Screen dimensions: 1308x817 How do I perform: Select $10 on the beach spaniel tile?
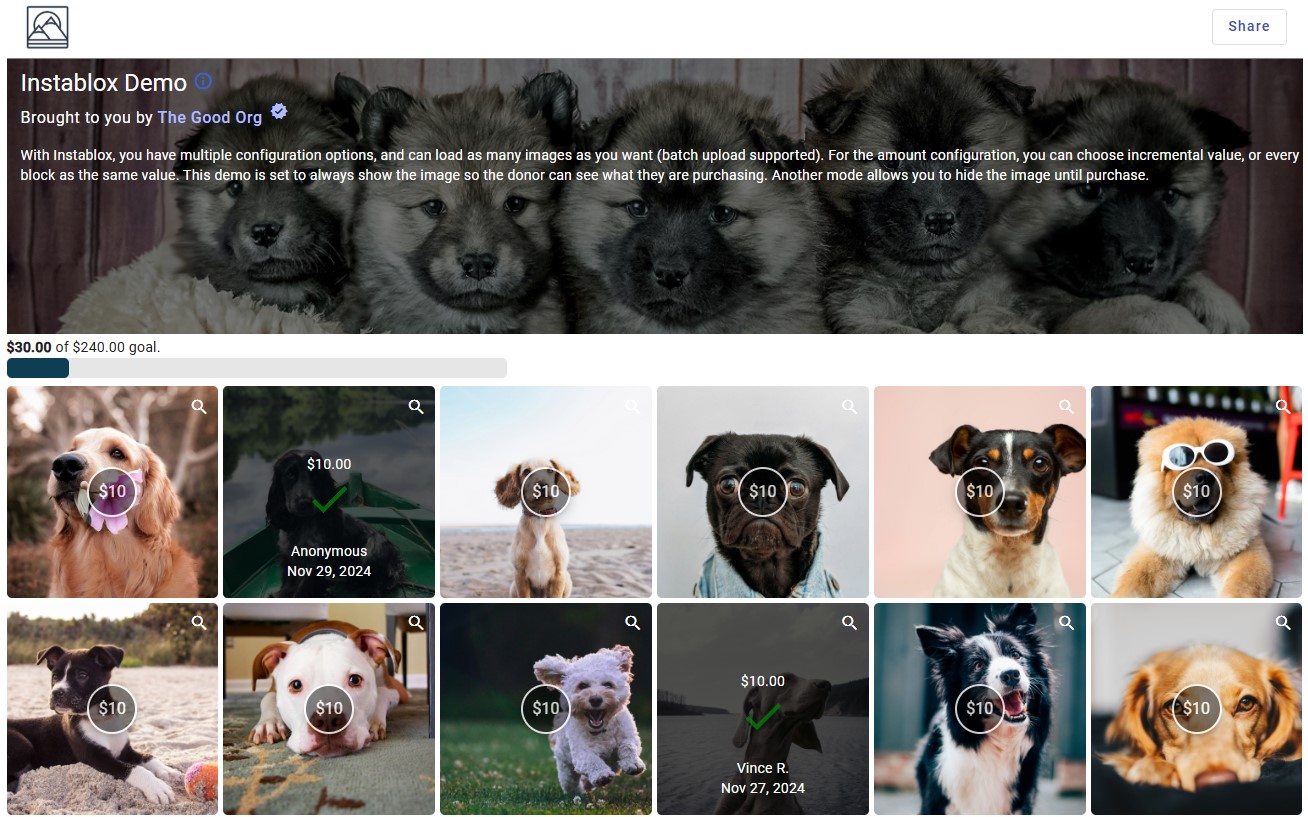coord(546,491)
